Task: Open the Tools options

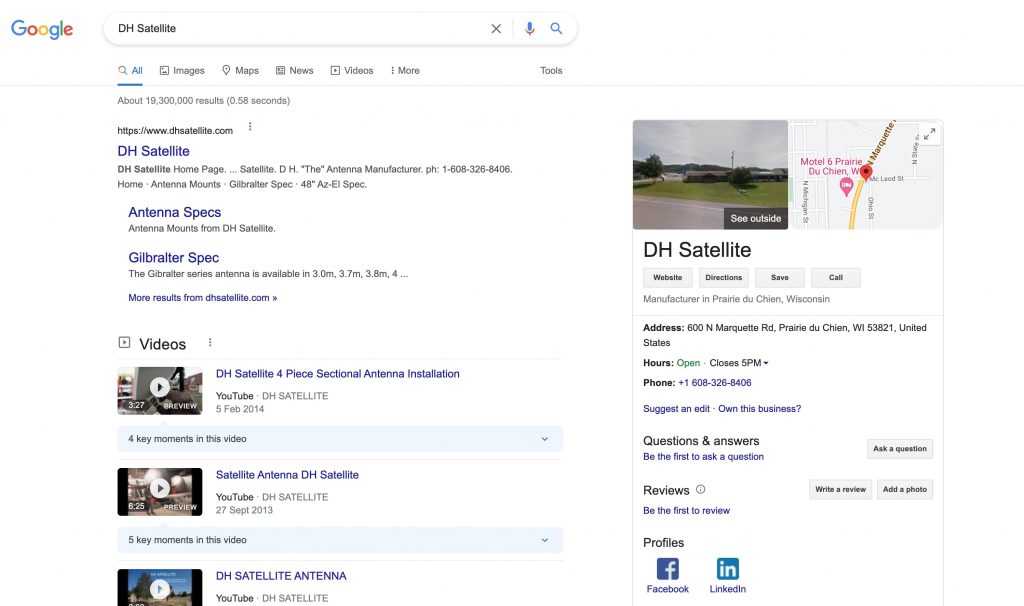Action: tap(551, 71)
